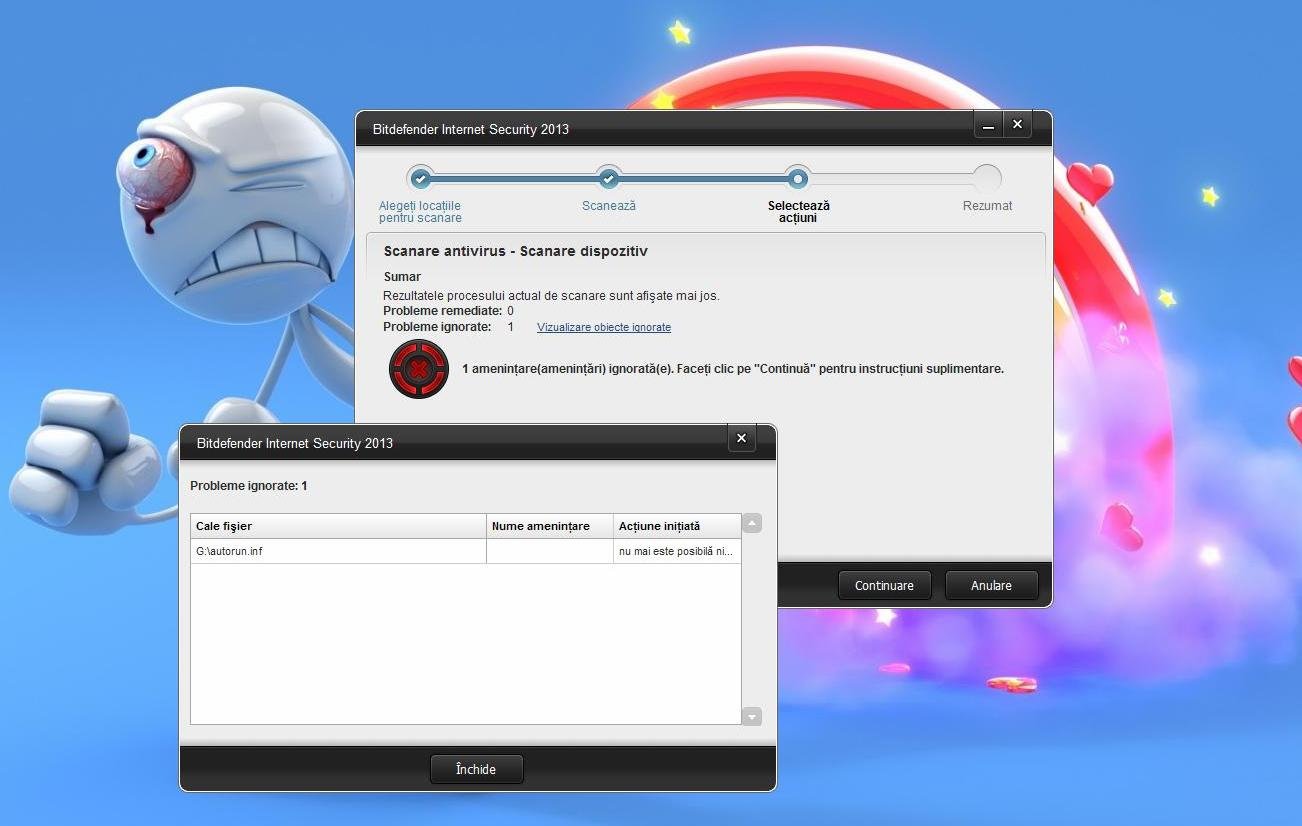Minimize the main Bitdefender scan window
This screenshot has height=826, width=1302.
[x=988, y=125]
